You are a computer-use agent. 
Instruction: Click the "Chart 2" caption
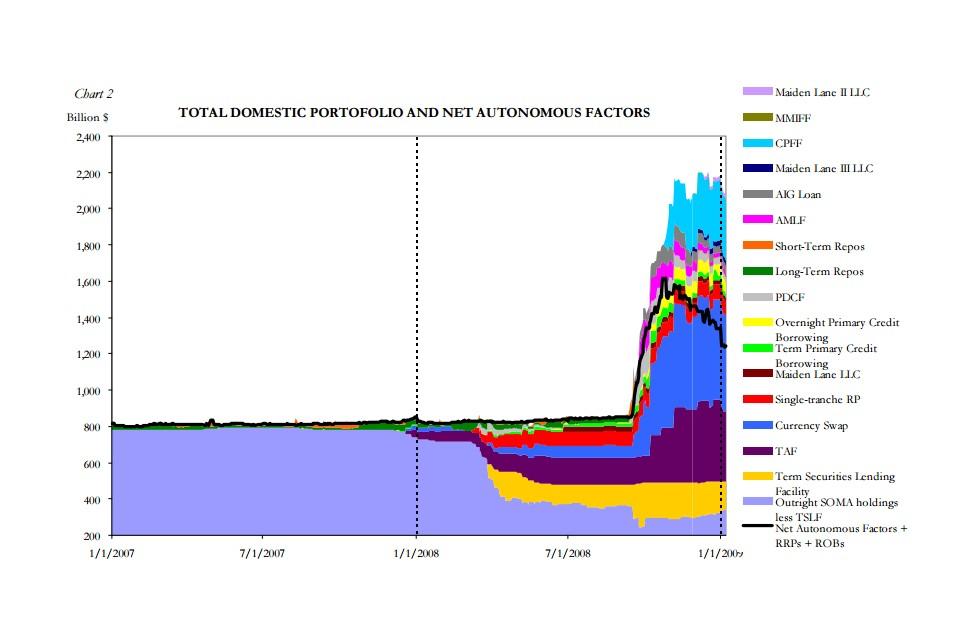click(x=93, y=94)
